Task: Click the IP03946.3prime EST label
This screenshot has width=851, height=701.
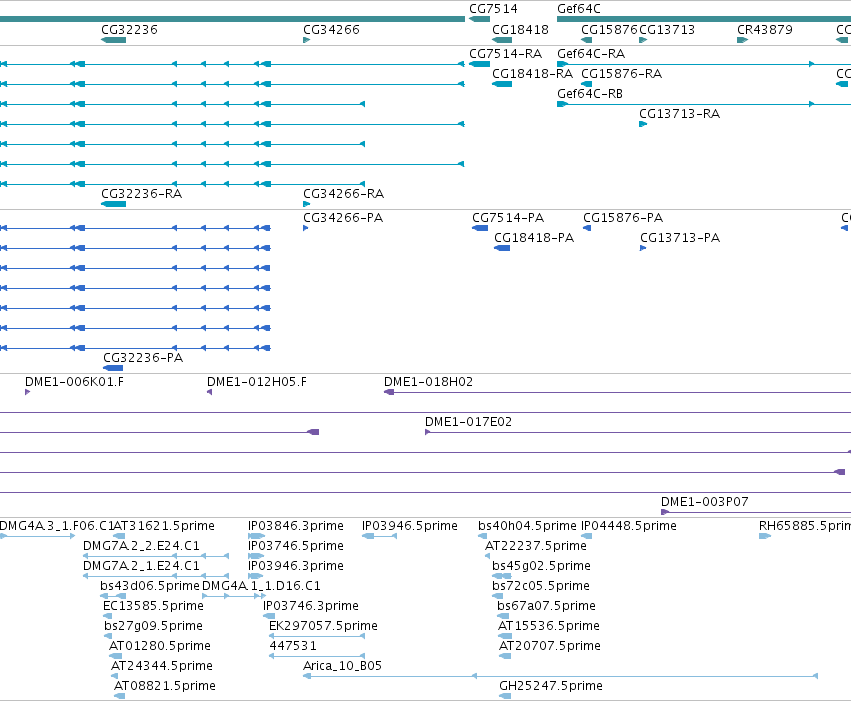Action: pos(296,566)
